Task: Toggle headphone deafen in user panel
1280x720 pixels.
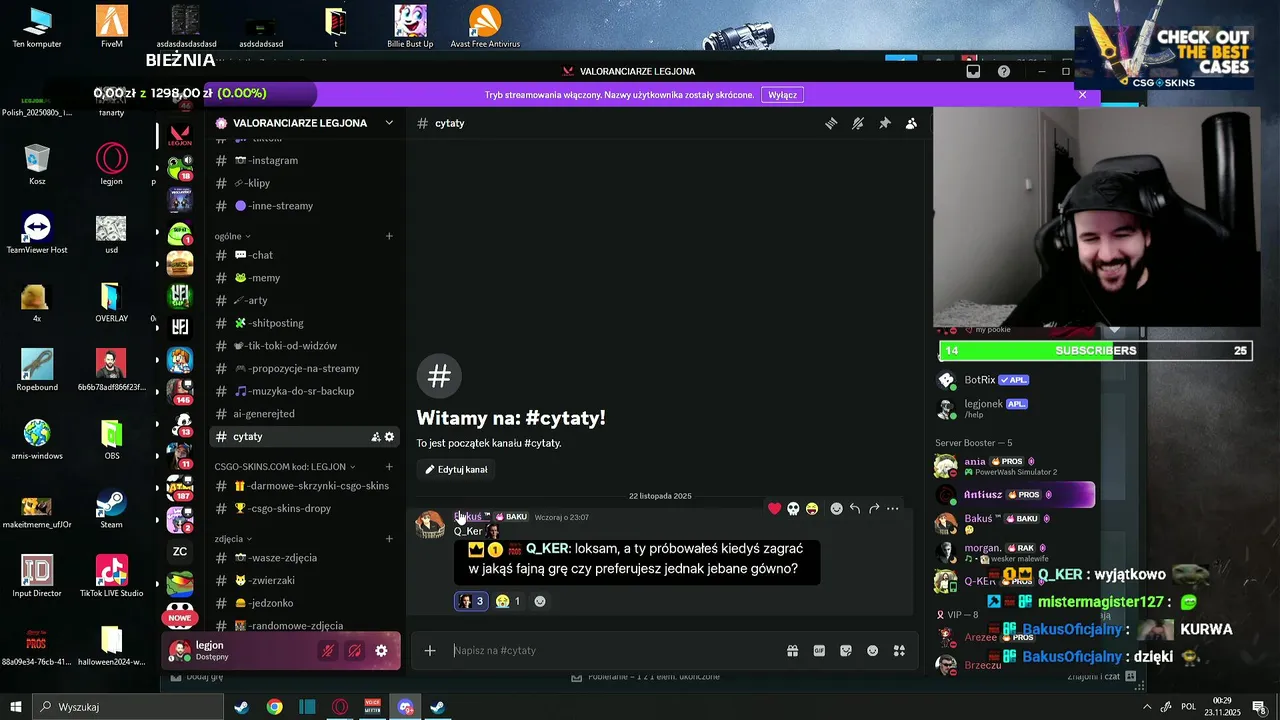Action: [355, 651]
